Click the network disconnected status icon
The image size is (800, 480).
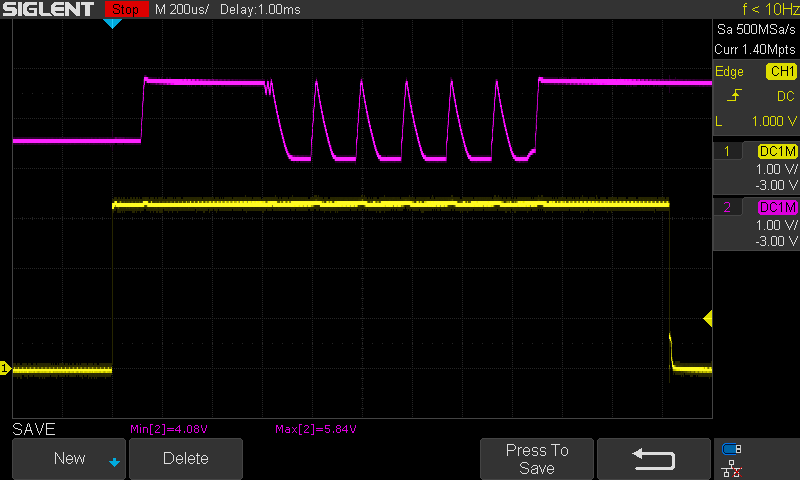[732, 469]
